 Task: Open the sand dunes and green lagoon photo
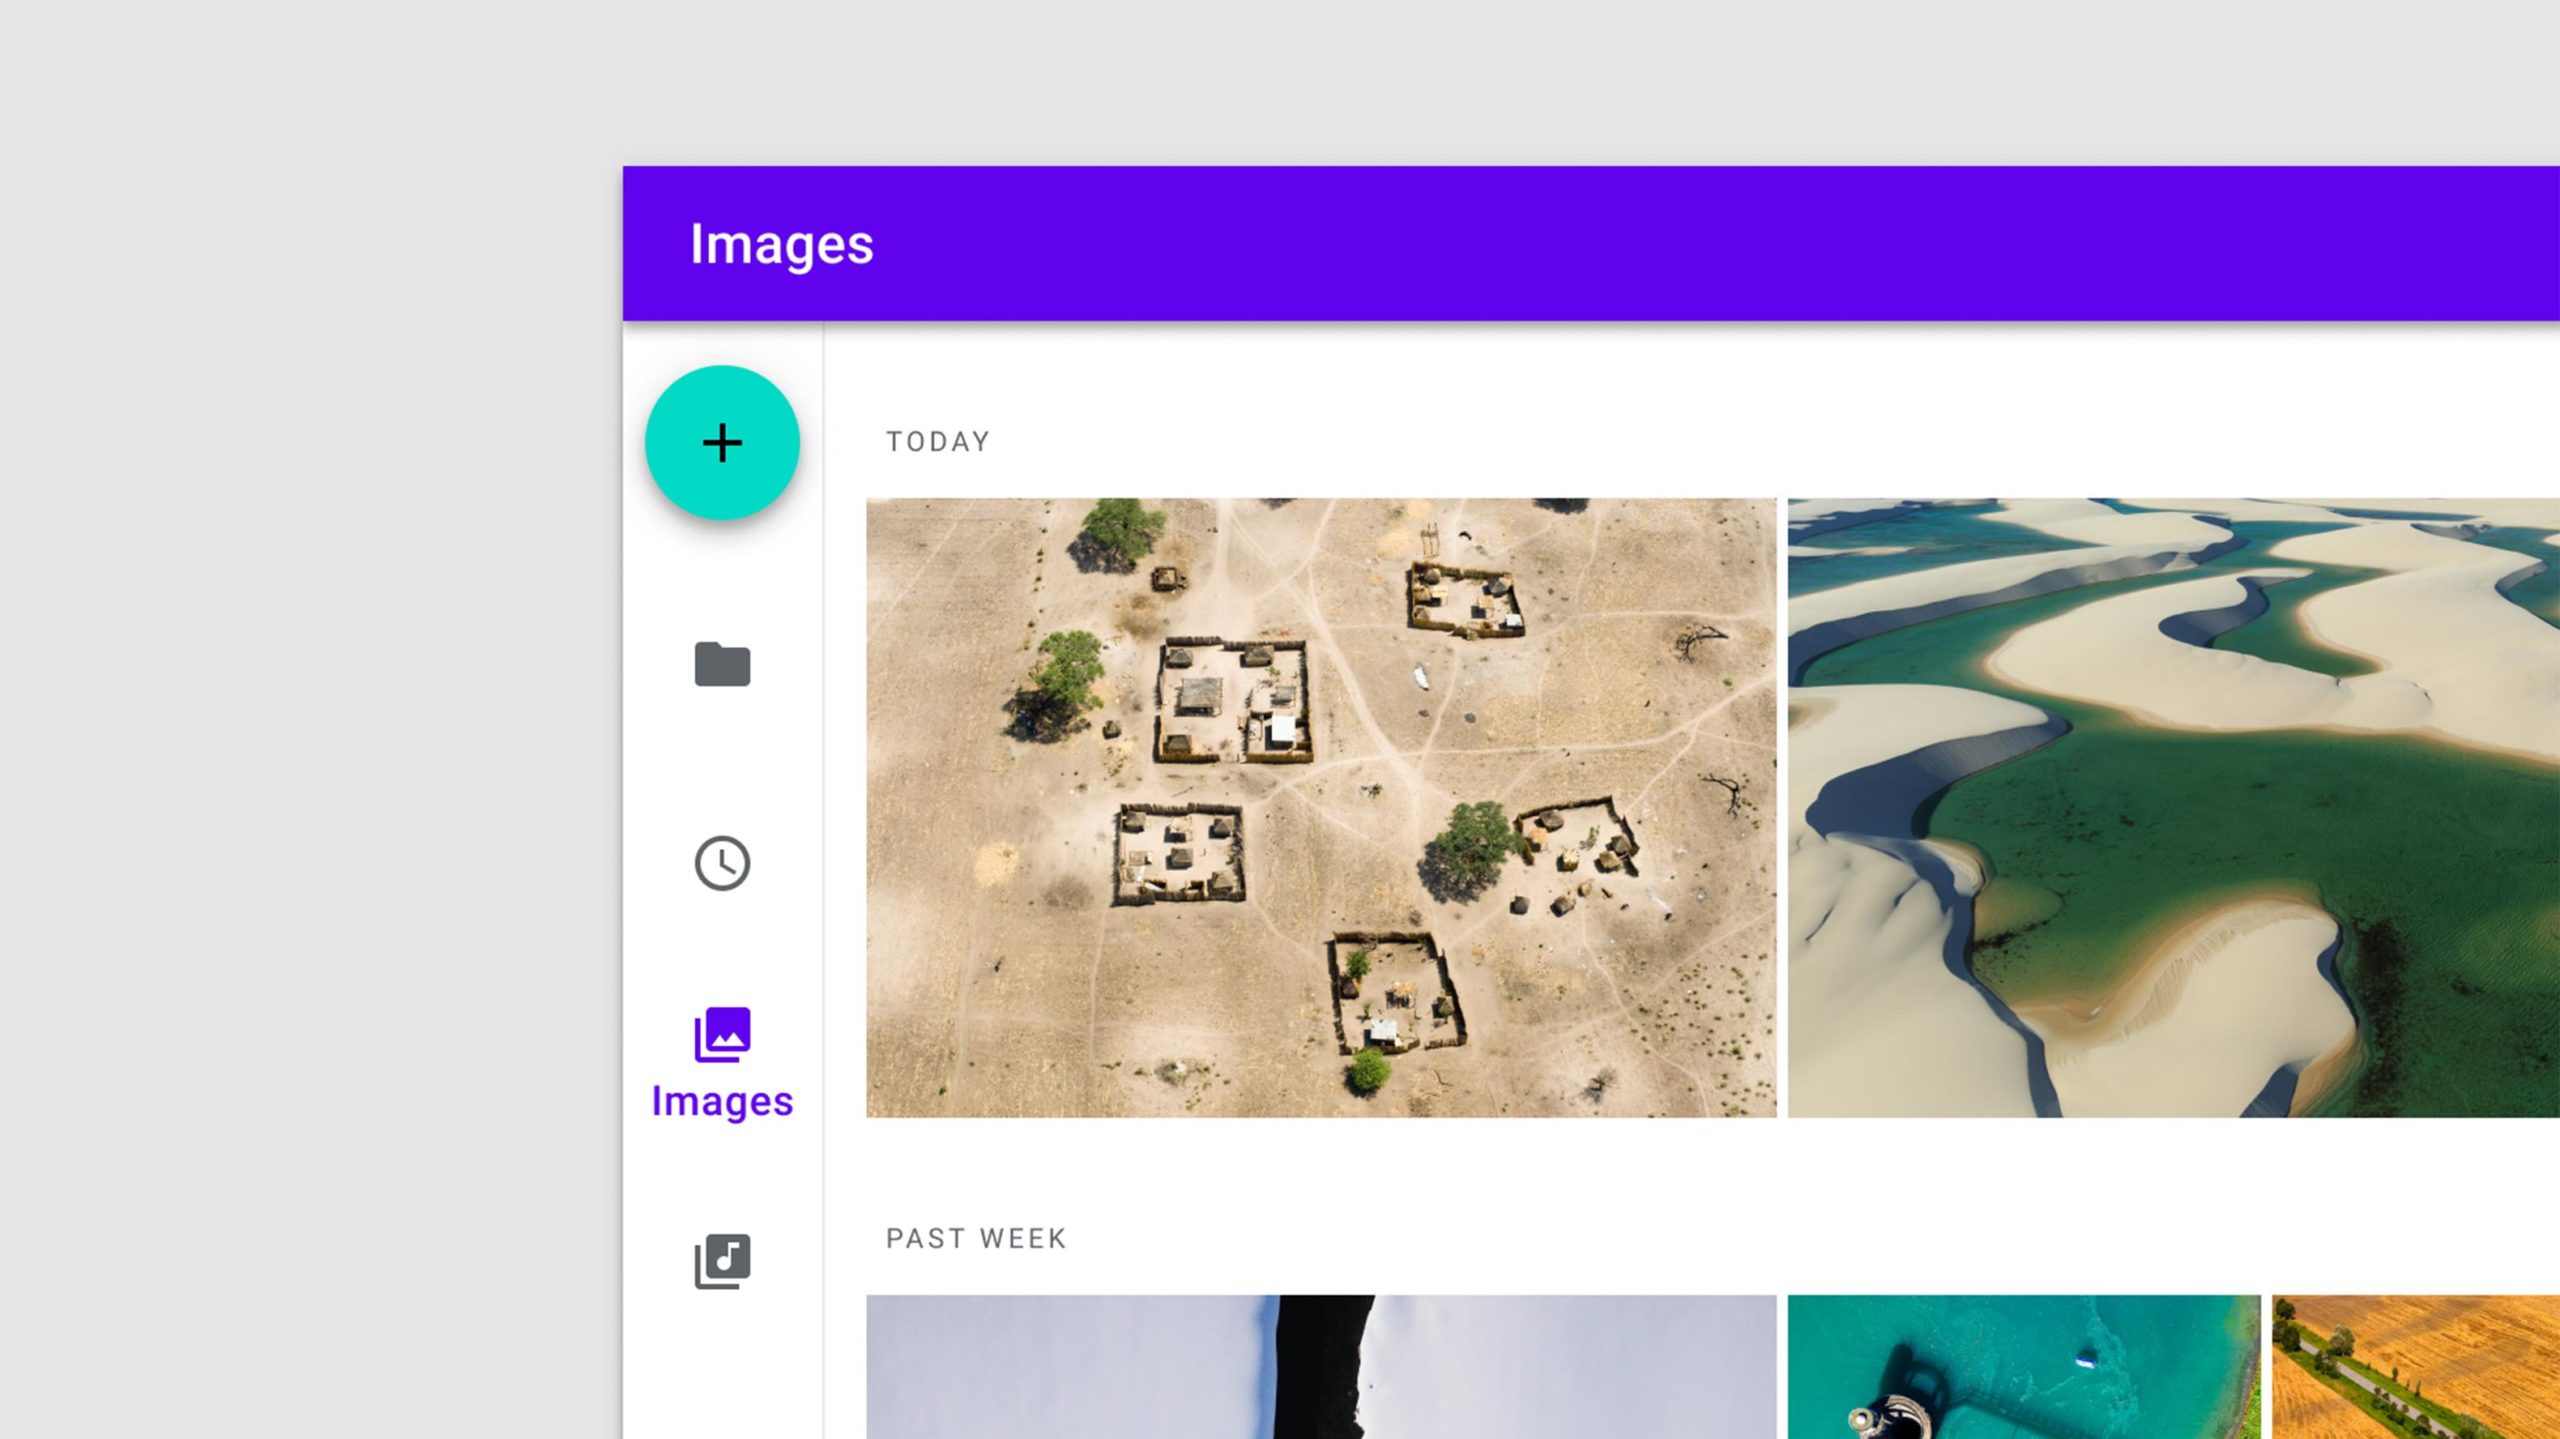tap(2172, 807)
